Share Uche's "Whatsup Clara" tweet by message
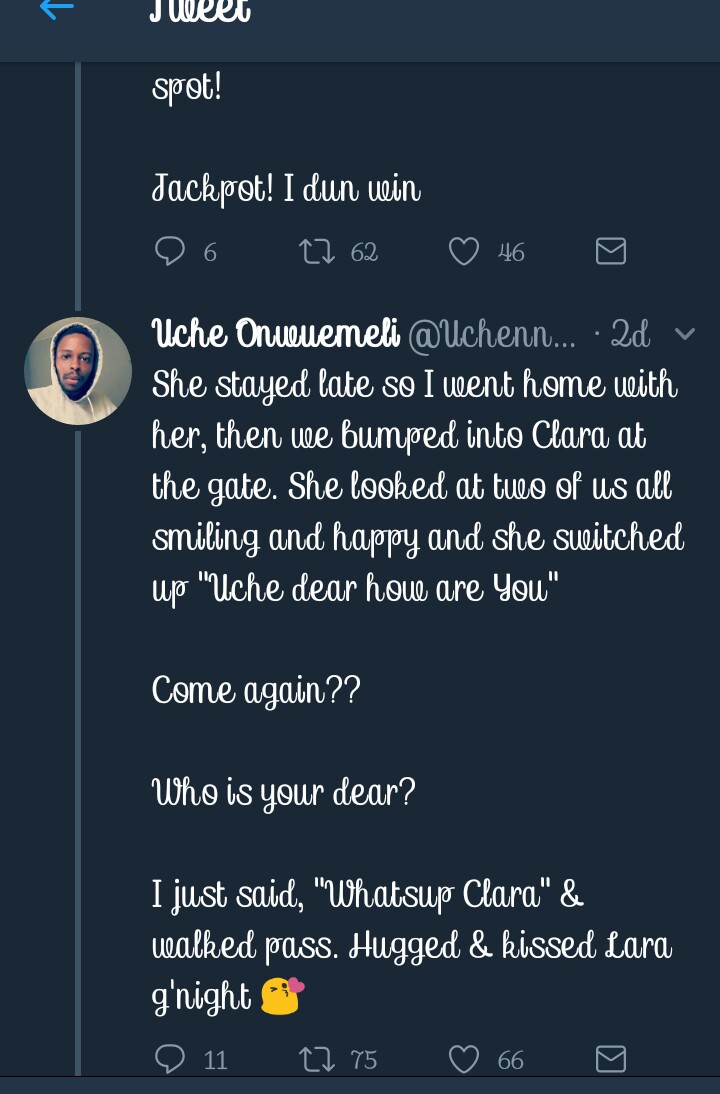720x1094 pixels. tap(610, 1059)
